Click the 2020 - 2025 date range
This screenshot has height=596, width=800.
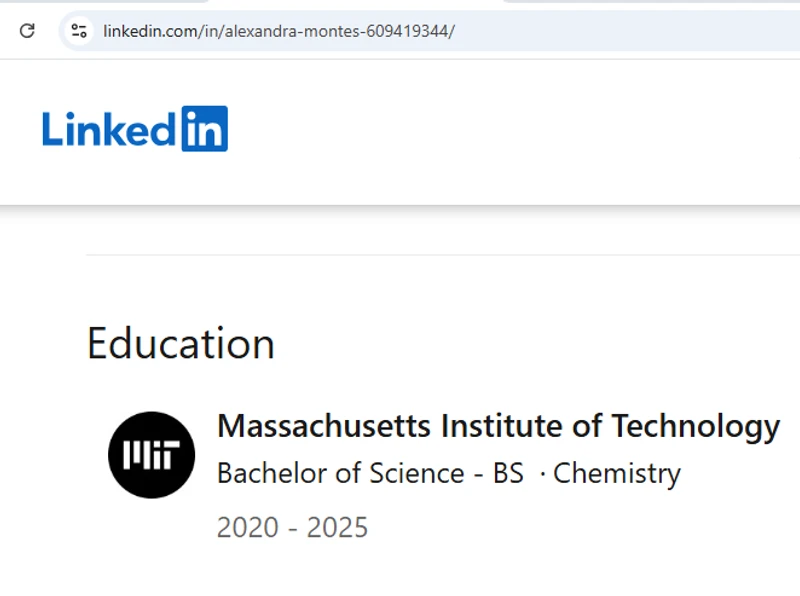coord(293,526)
